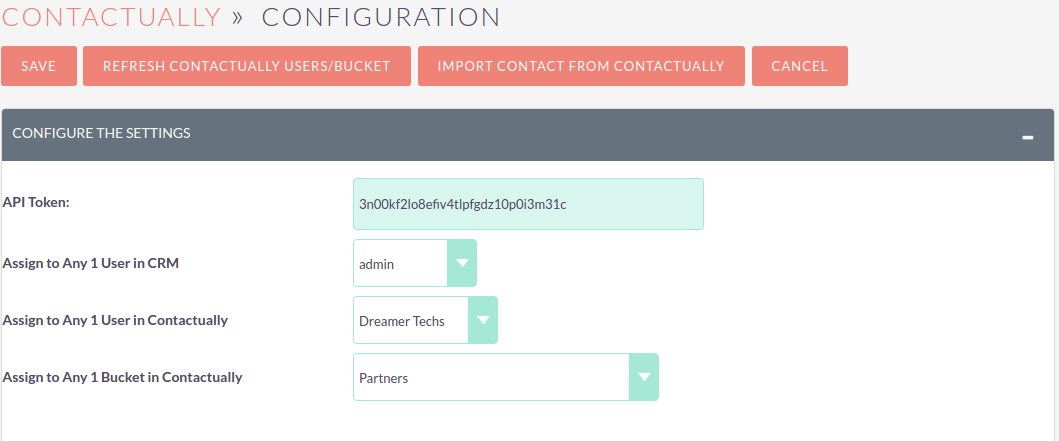Click the Configure the Settings header
This screenshot has height=441, width=1059.
coord(101,133)
